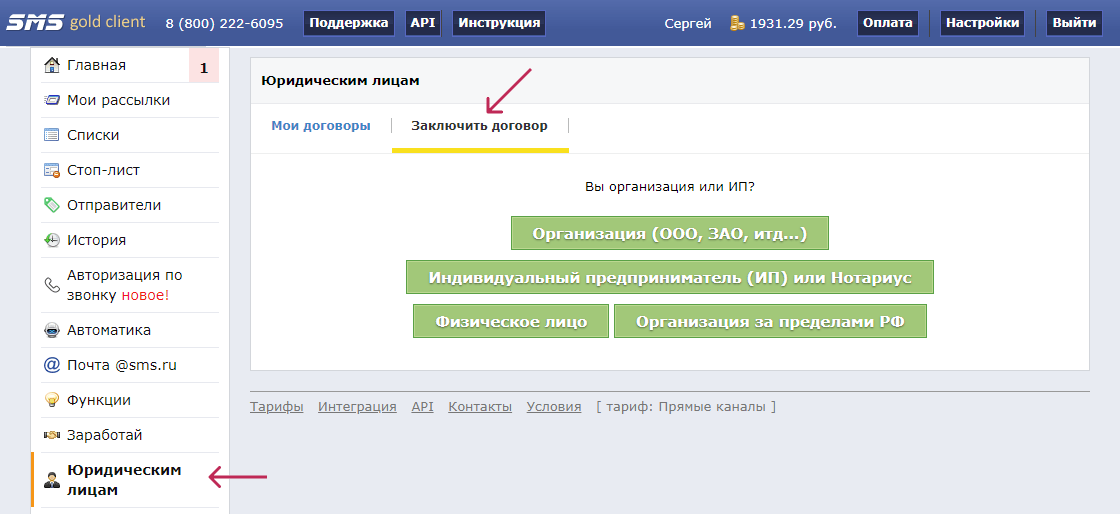Open Настройки in the header
Image resolution: width=1120 pixels, height=514 pixels.
click(982, 23)
